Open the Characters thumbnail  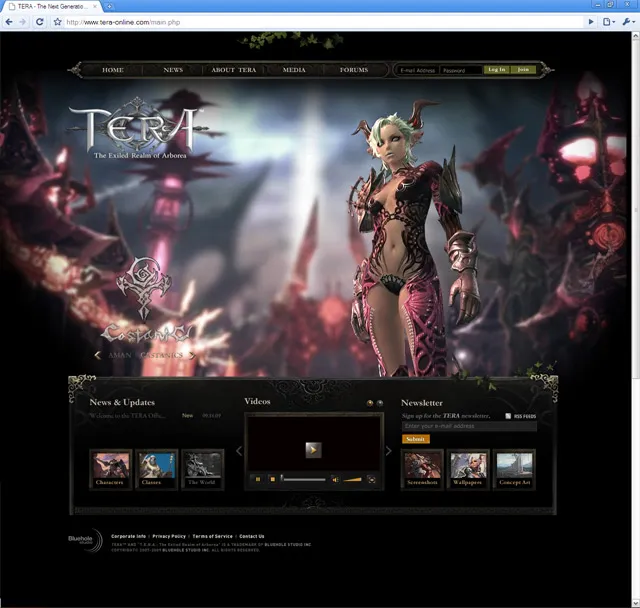[111, 469]
